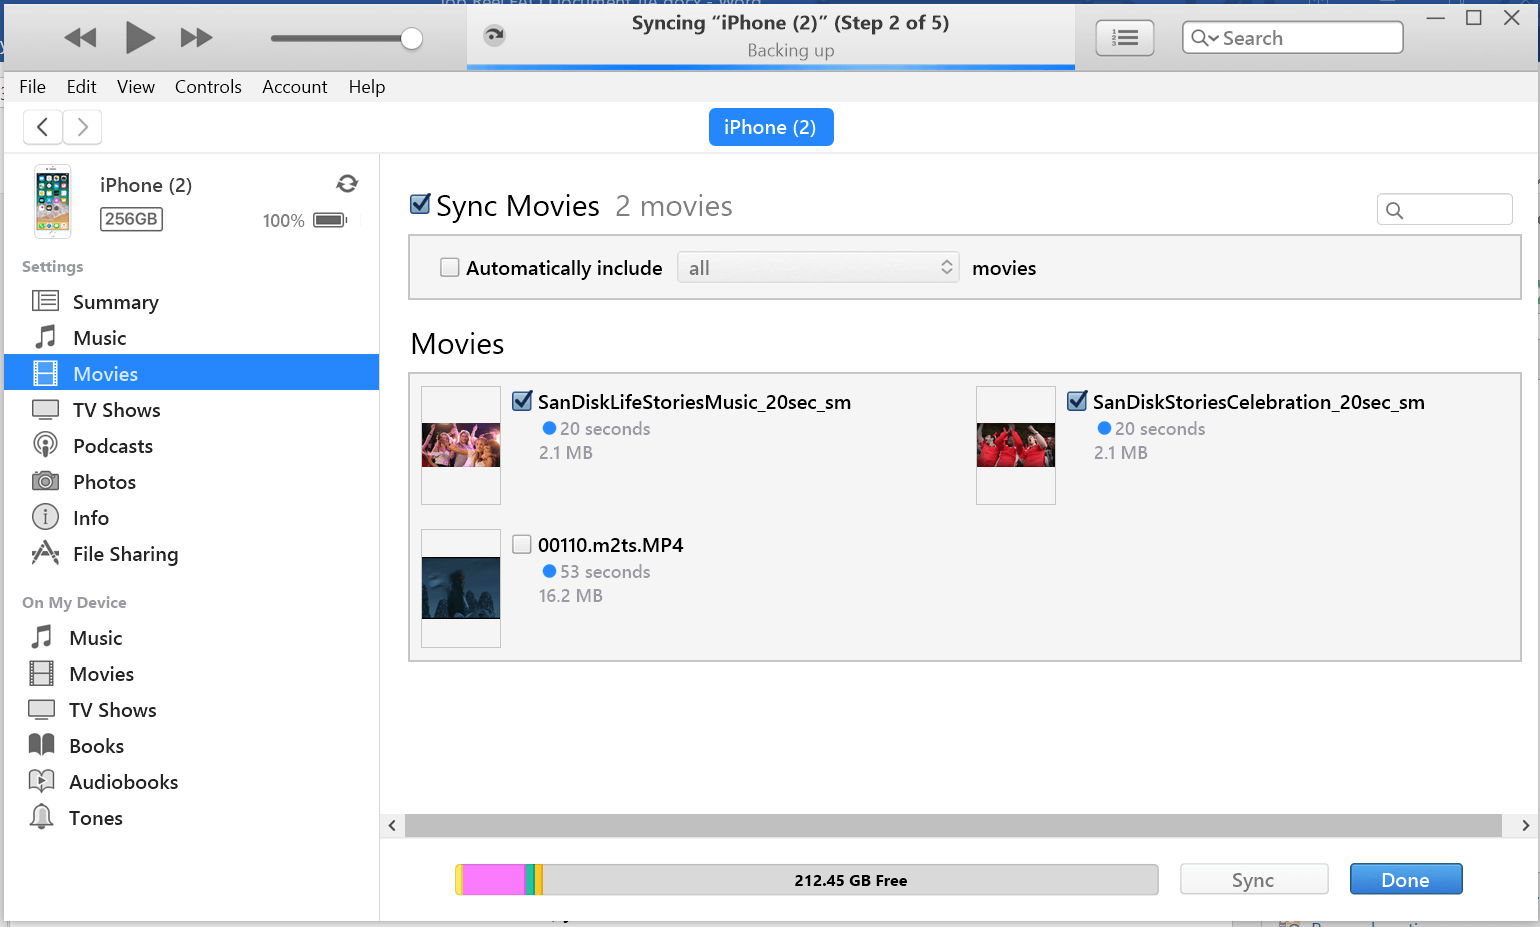Uncheck SanDiskStoriesCelebration_20sec_sm movie
Screen dimensions: 1540x927
pos(1077,401)
